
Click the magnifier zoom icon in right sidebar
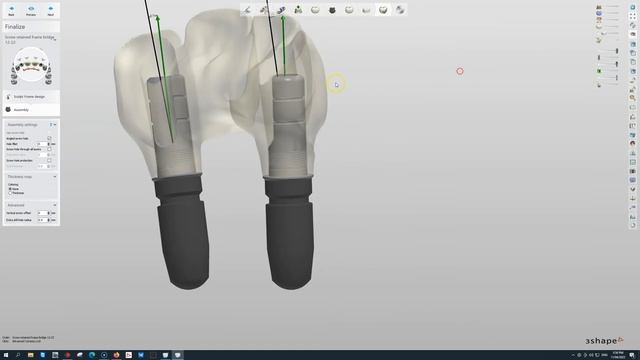[633, 98]
